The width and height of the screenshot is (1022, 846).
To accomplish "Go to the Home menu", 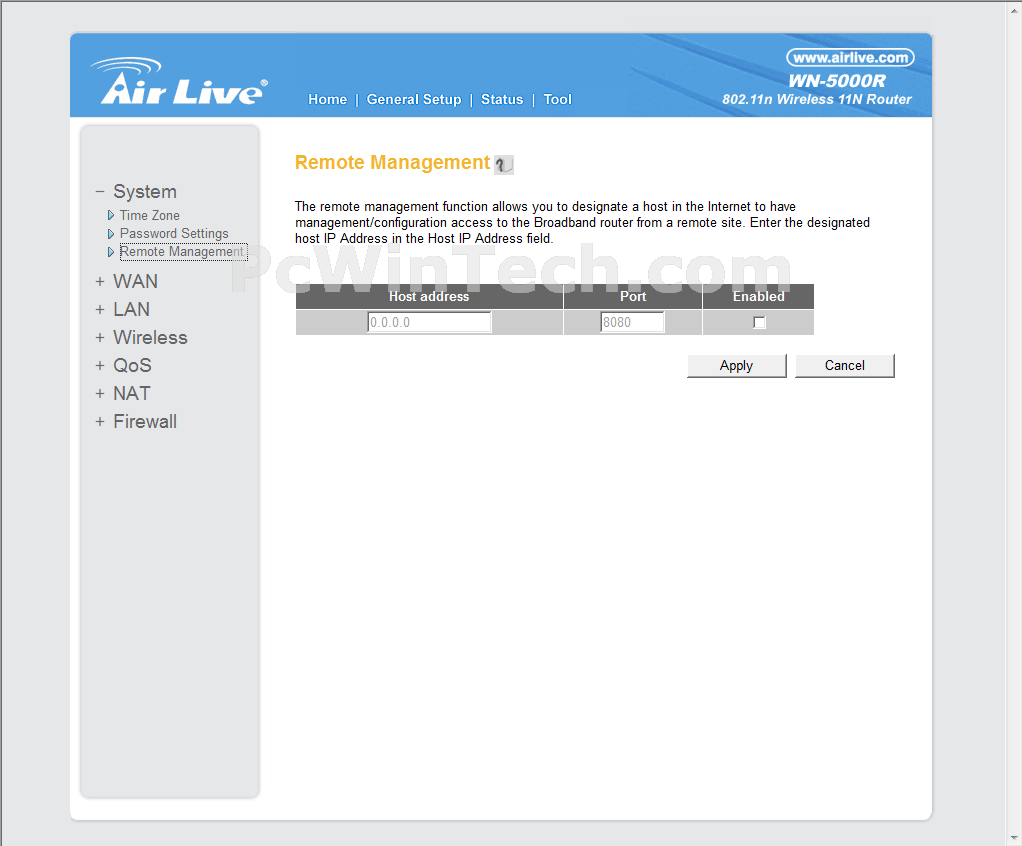I will click(x=327, y=100).
